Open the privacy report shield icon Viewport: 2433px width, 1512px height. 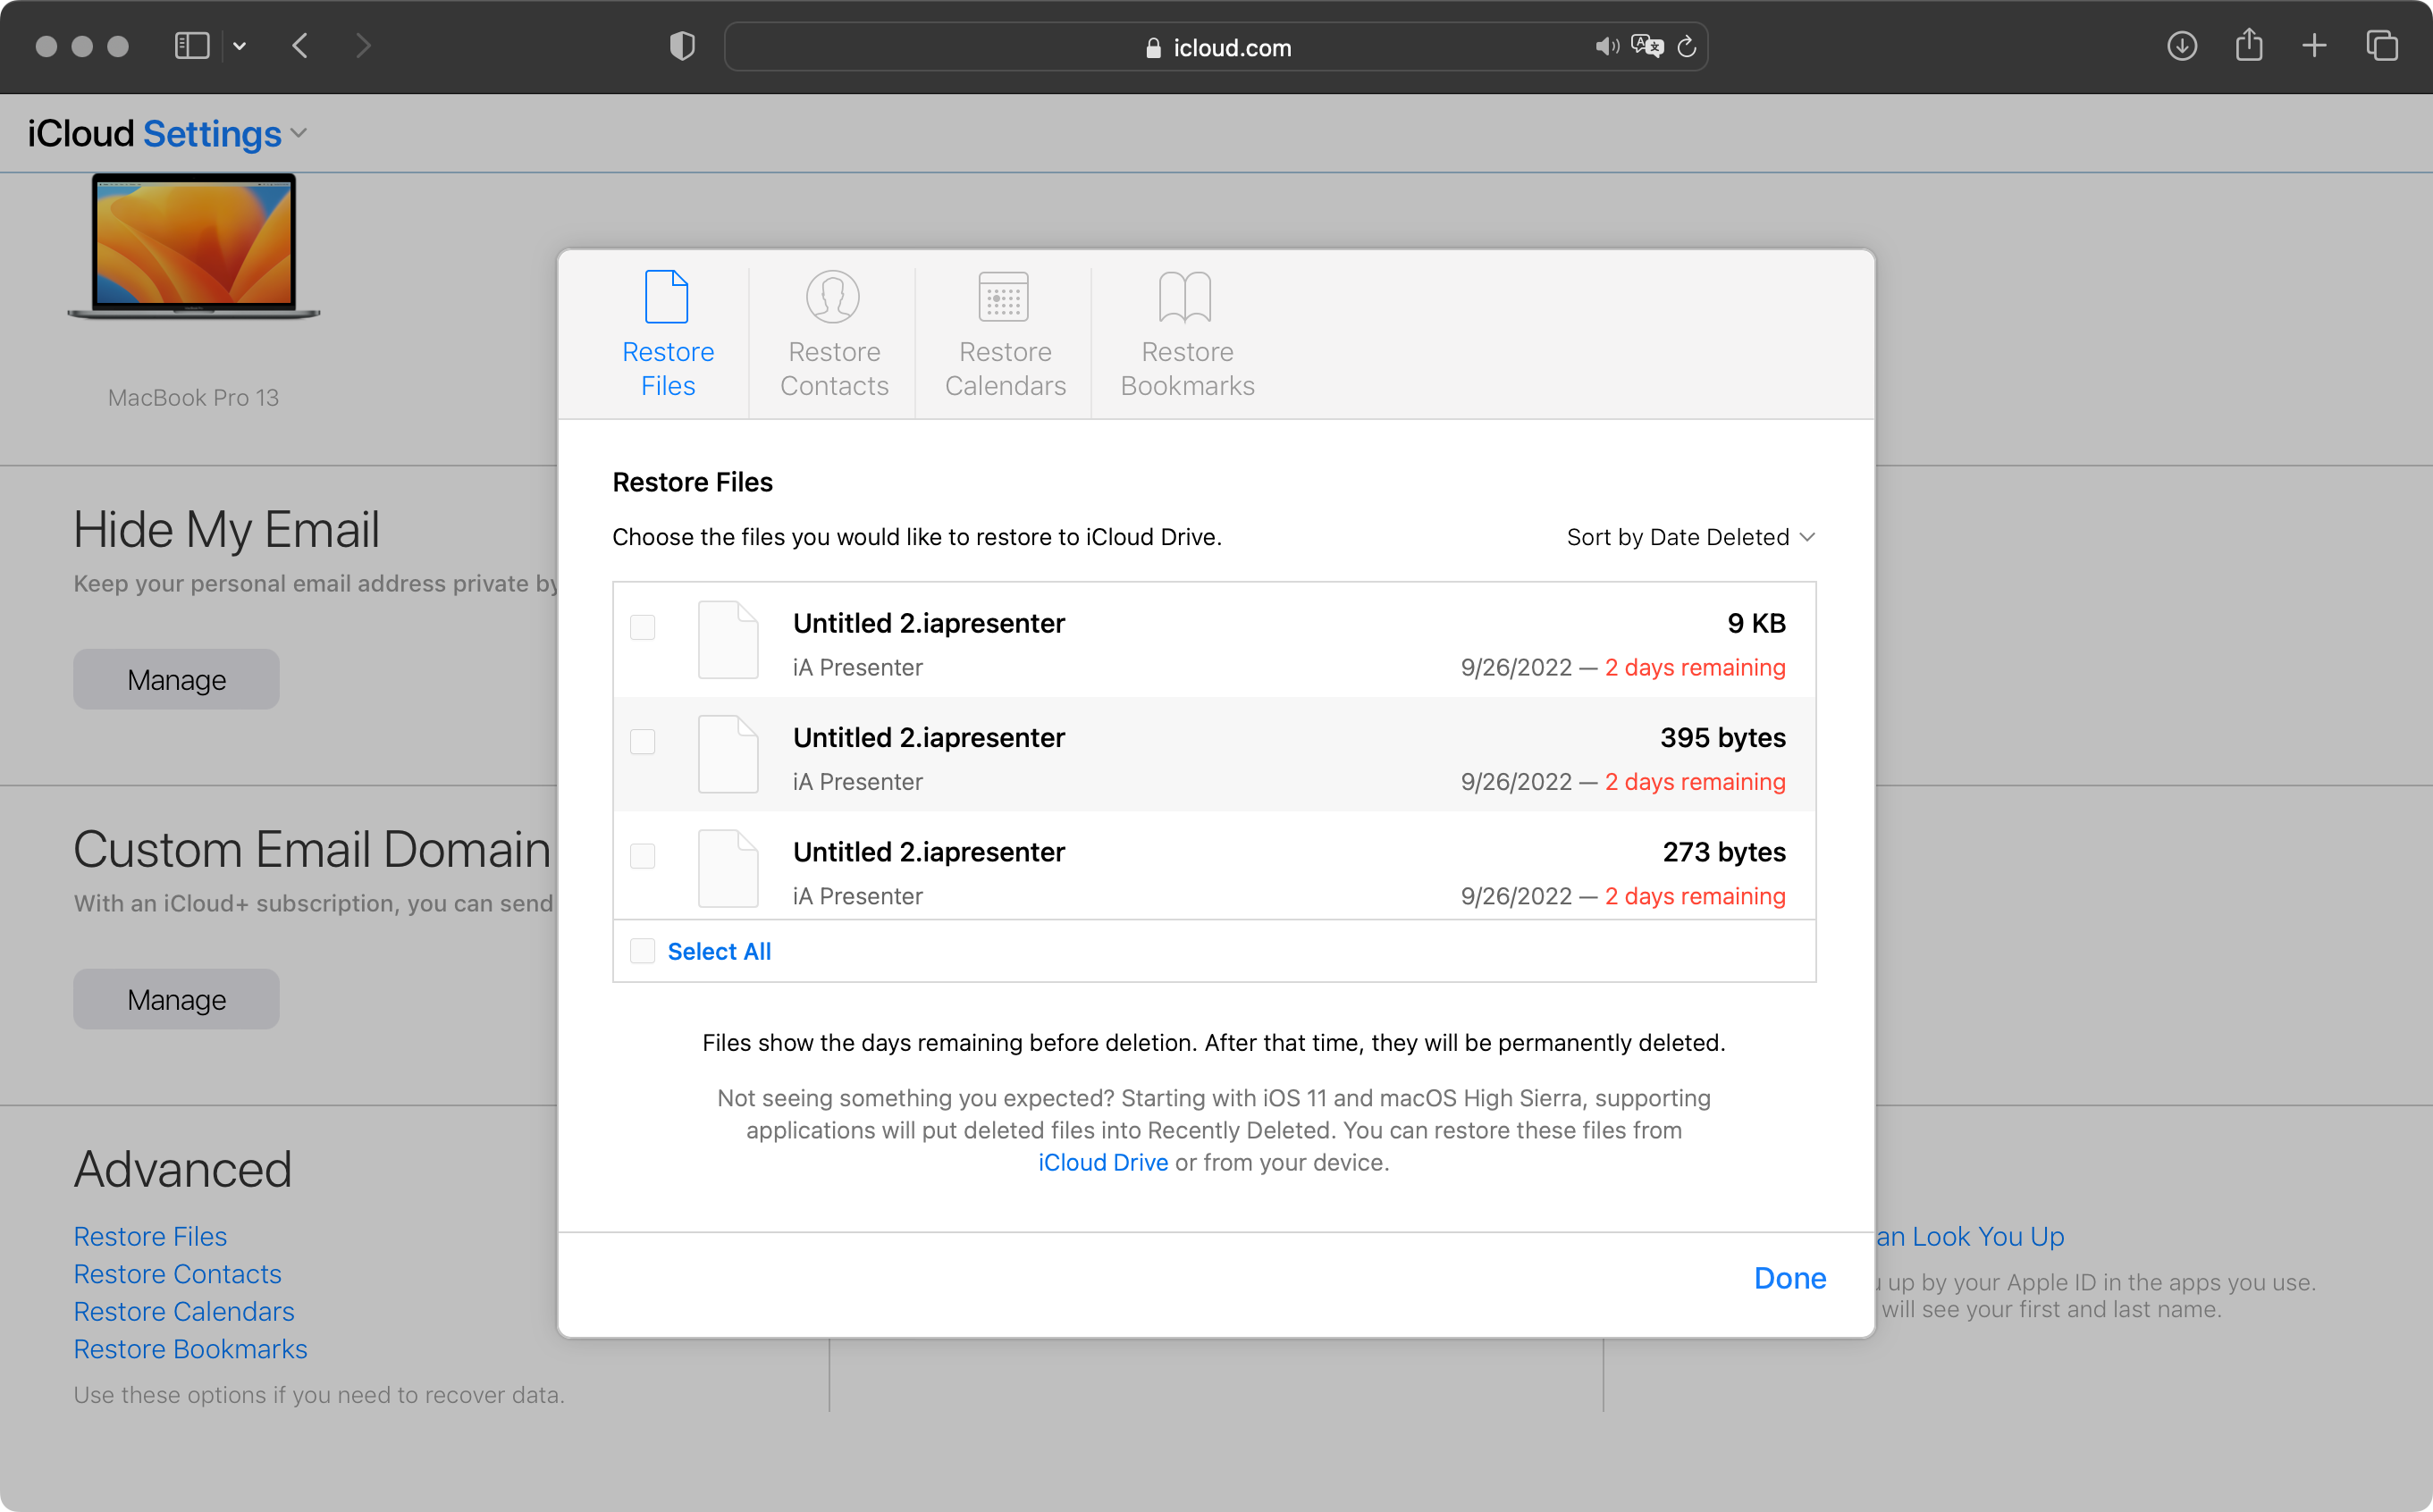pos(682,46)
